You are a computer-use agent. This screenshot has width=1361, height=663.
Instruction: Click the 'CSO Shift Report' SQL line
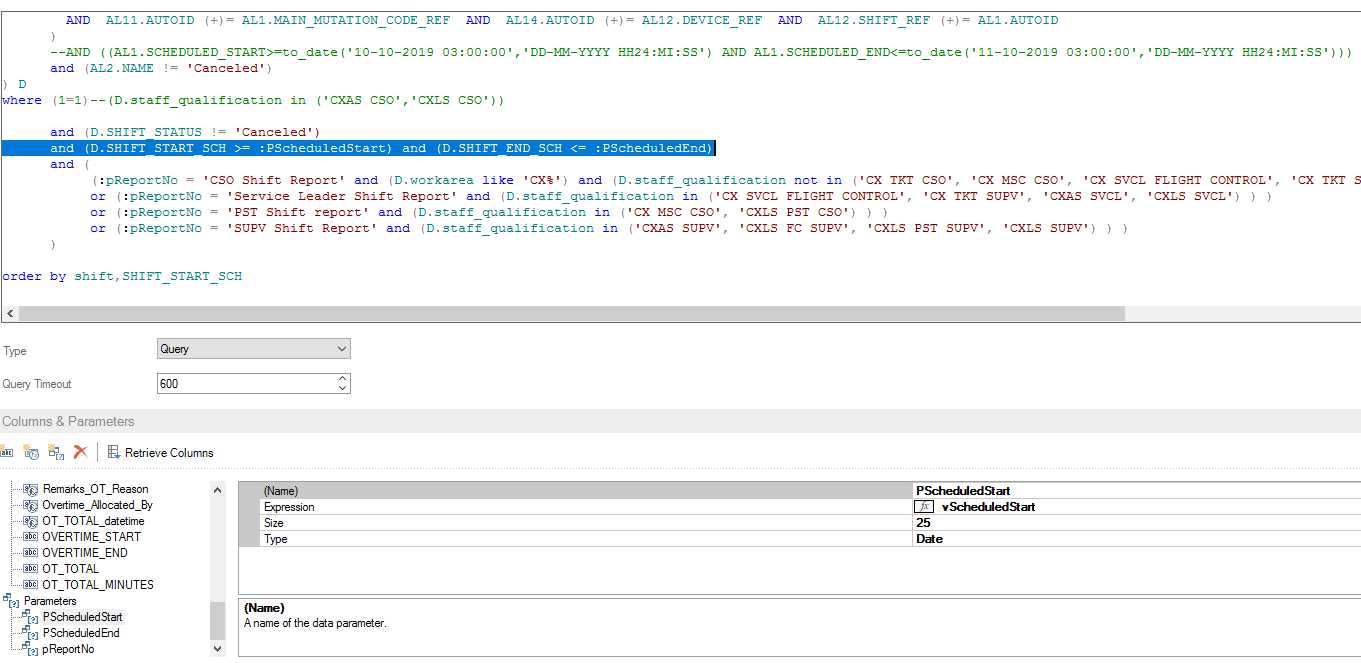pyautogui.click(x=725, y=180)
